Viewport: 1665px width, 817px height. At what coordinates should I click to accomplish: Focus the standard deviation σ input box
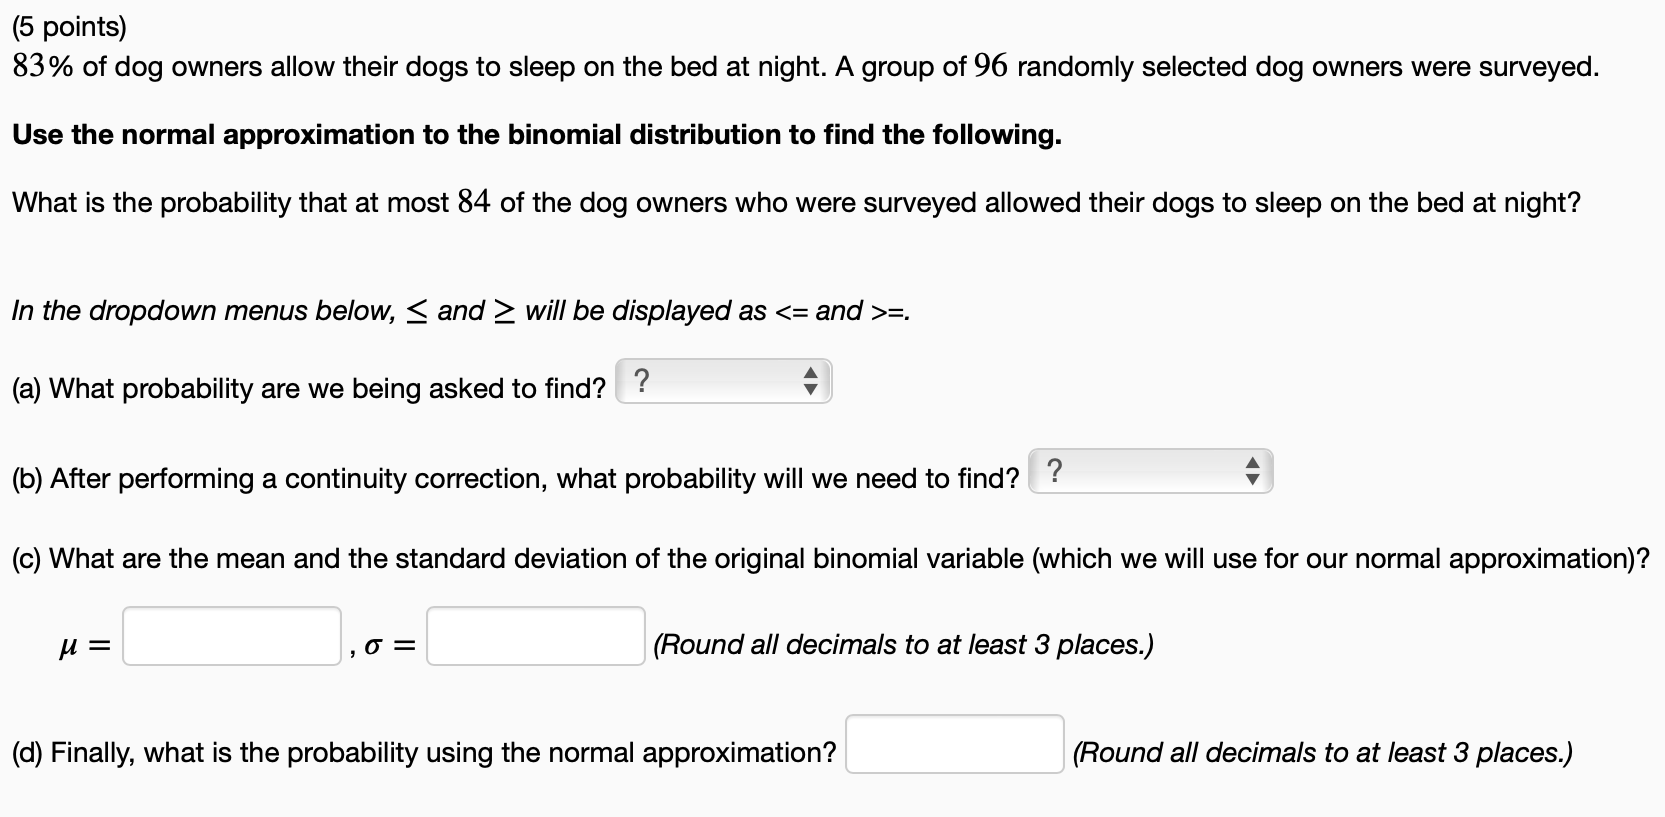click(536, 636)
